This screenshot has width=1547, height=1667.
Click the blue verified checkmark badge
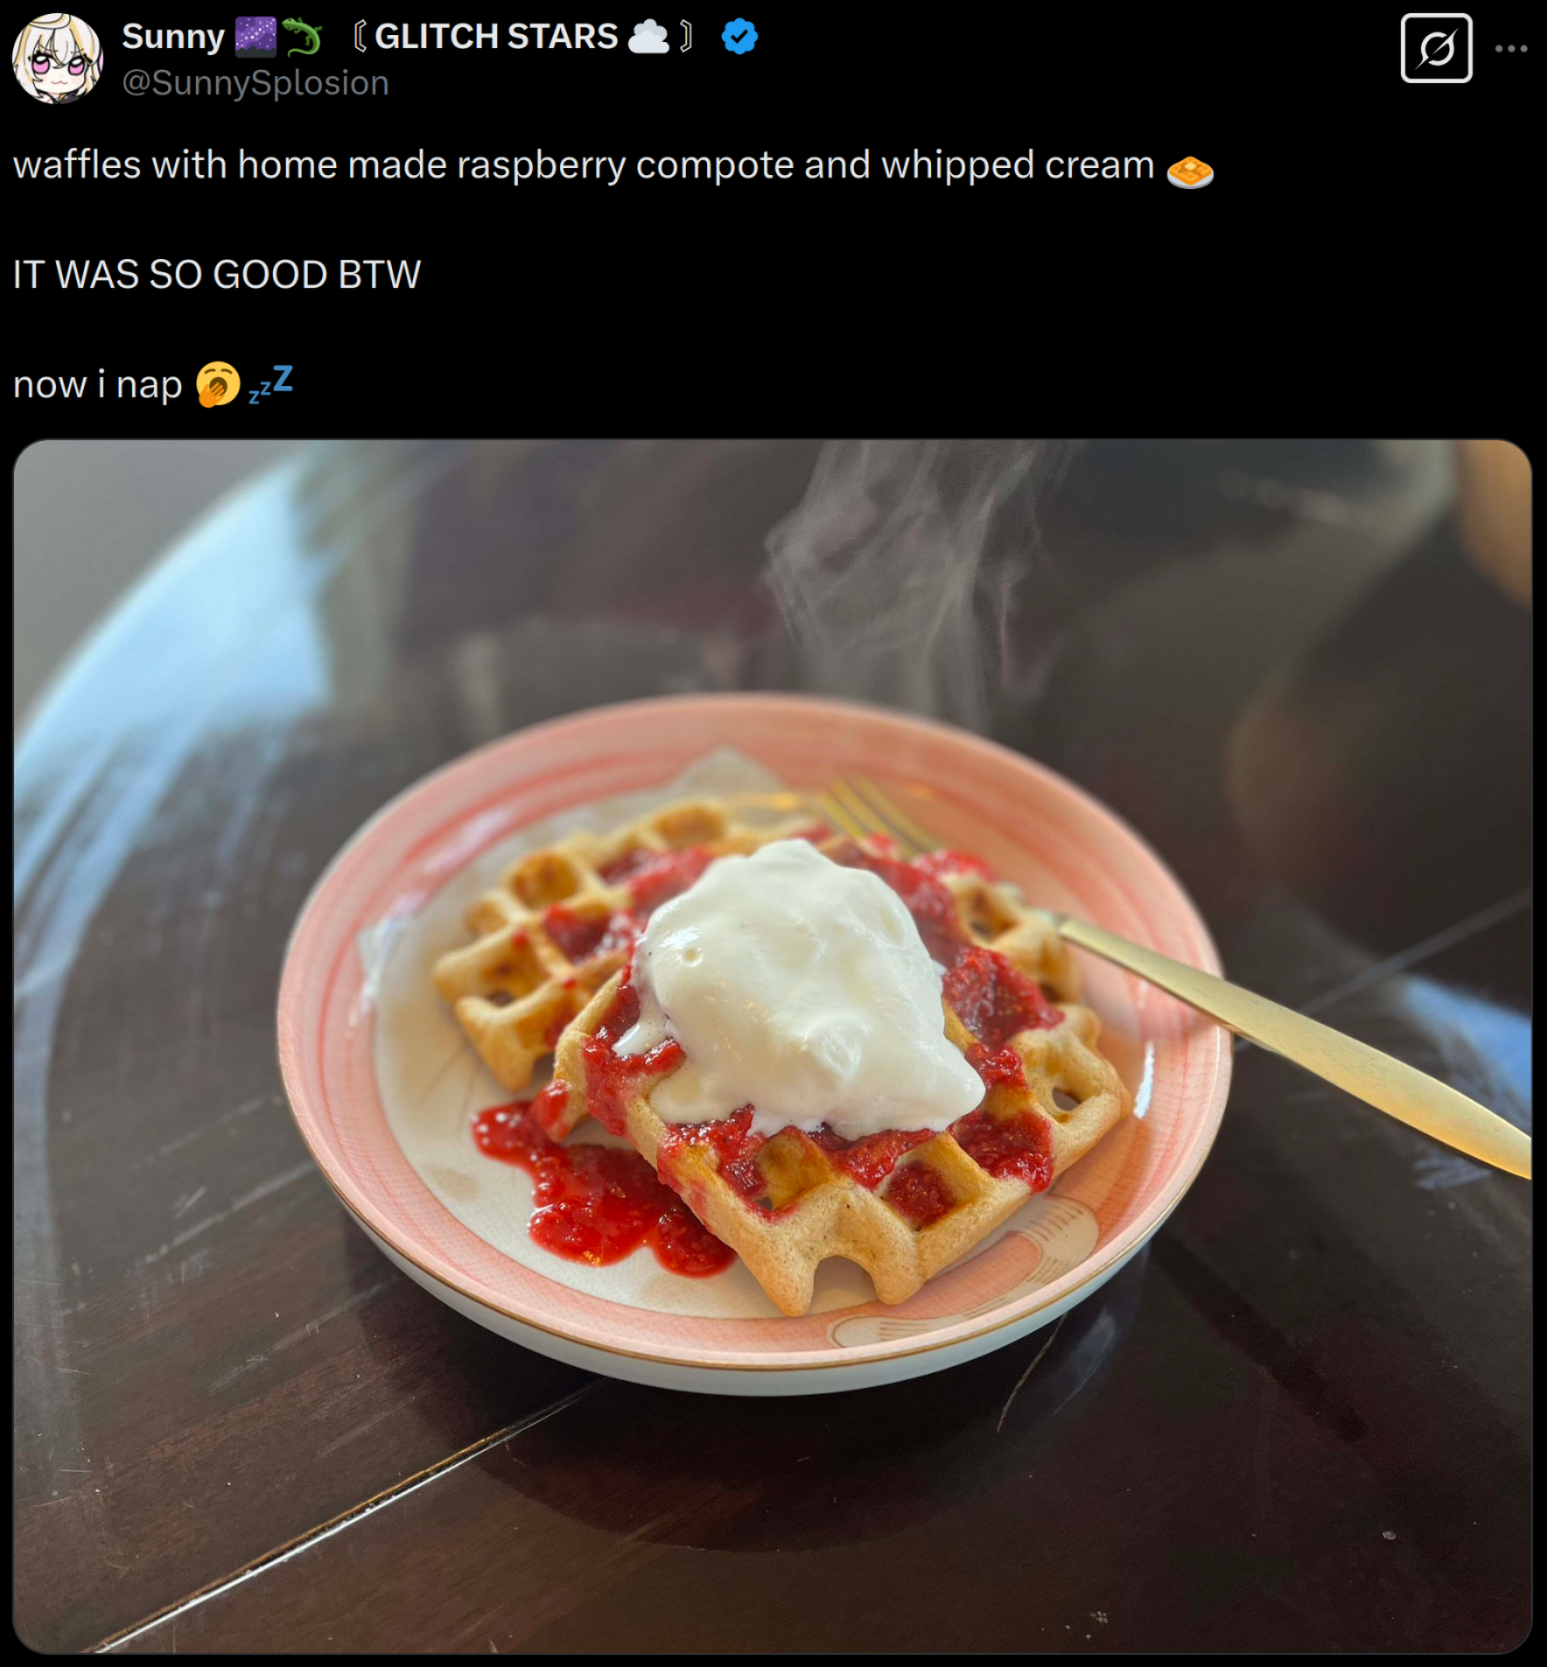739,37
